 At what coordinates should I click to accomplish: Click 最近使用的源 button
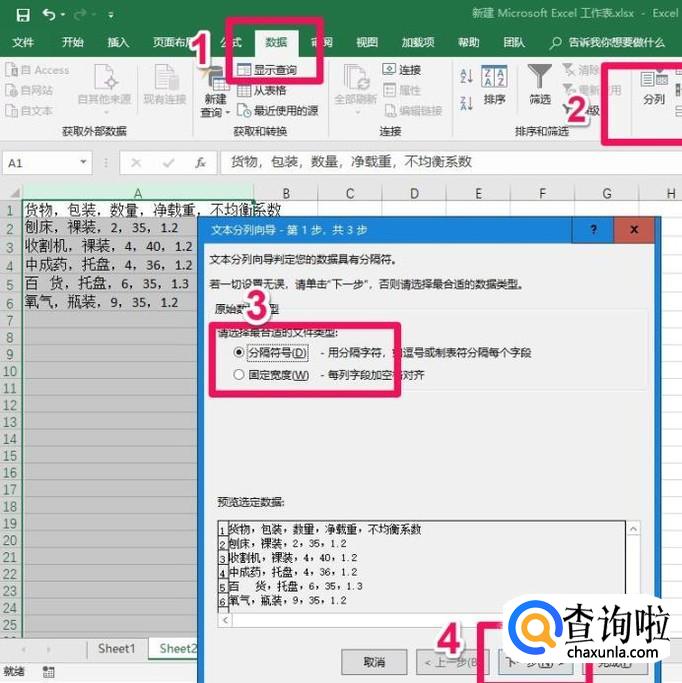click(278, 111)
